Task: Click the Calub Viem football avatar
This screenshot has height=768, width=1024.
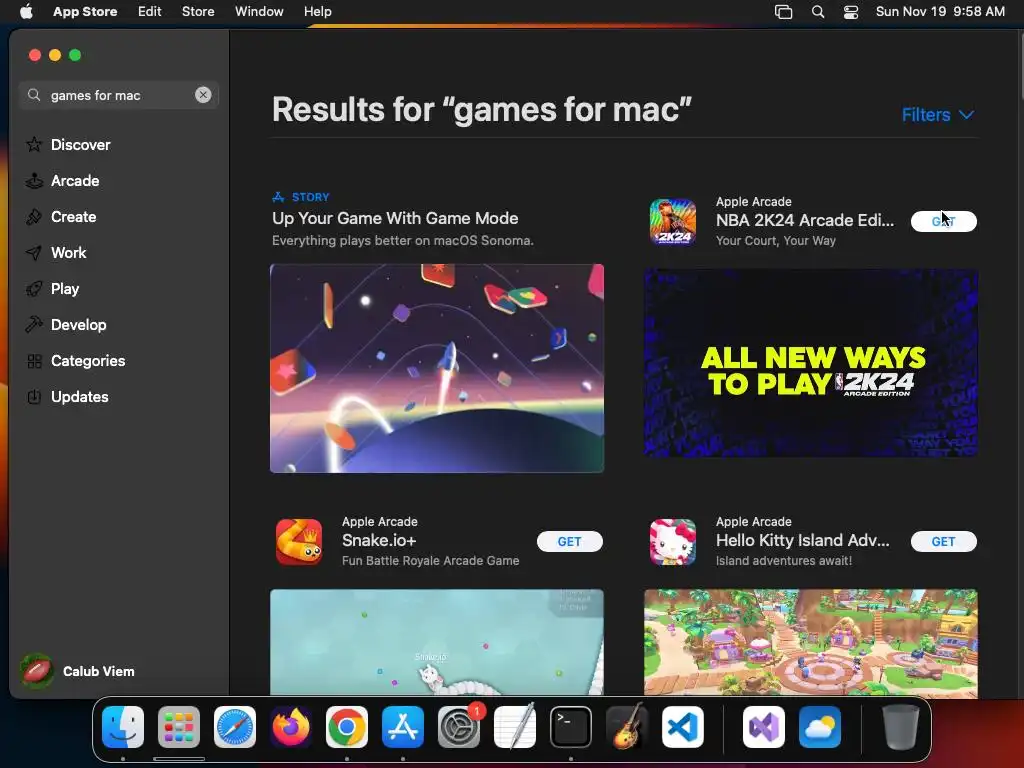Action: click(x=37, y=671)
